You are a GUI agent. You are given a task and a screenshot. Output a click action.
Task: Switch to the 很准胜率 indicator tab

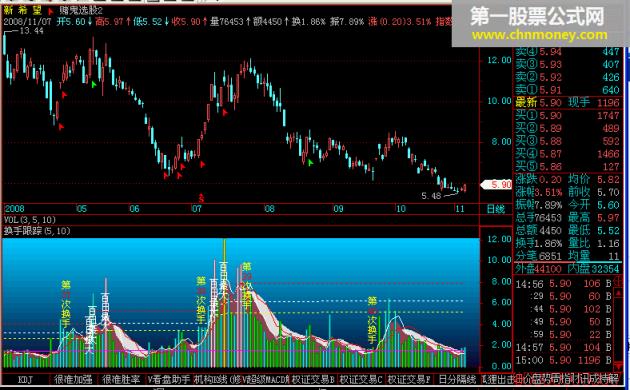121,379
